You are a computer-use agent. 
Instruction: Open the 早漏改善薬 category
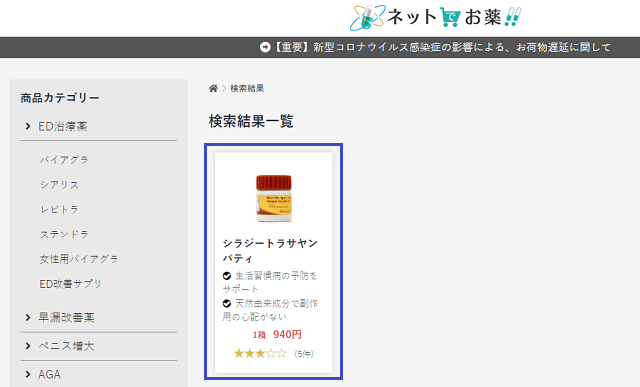point(67,318)
